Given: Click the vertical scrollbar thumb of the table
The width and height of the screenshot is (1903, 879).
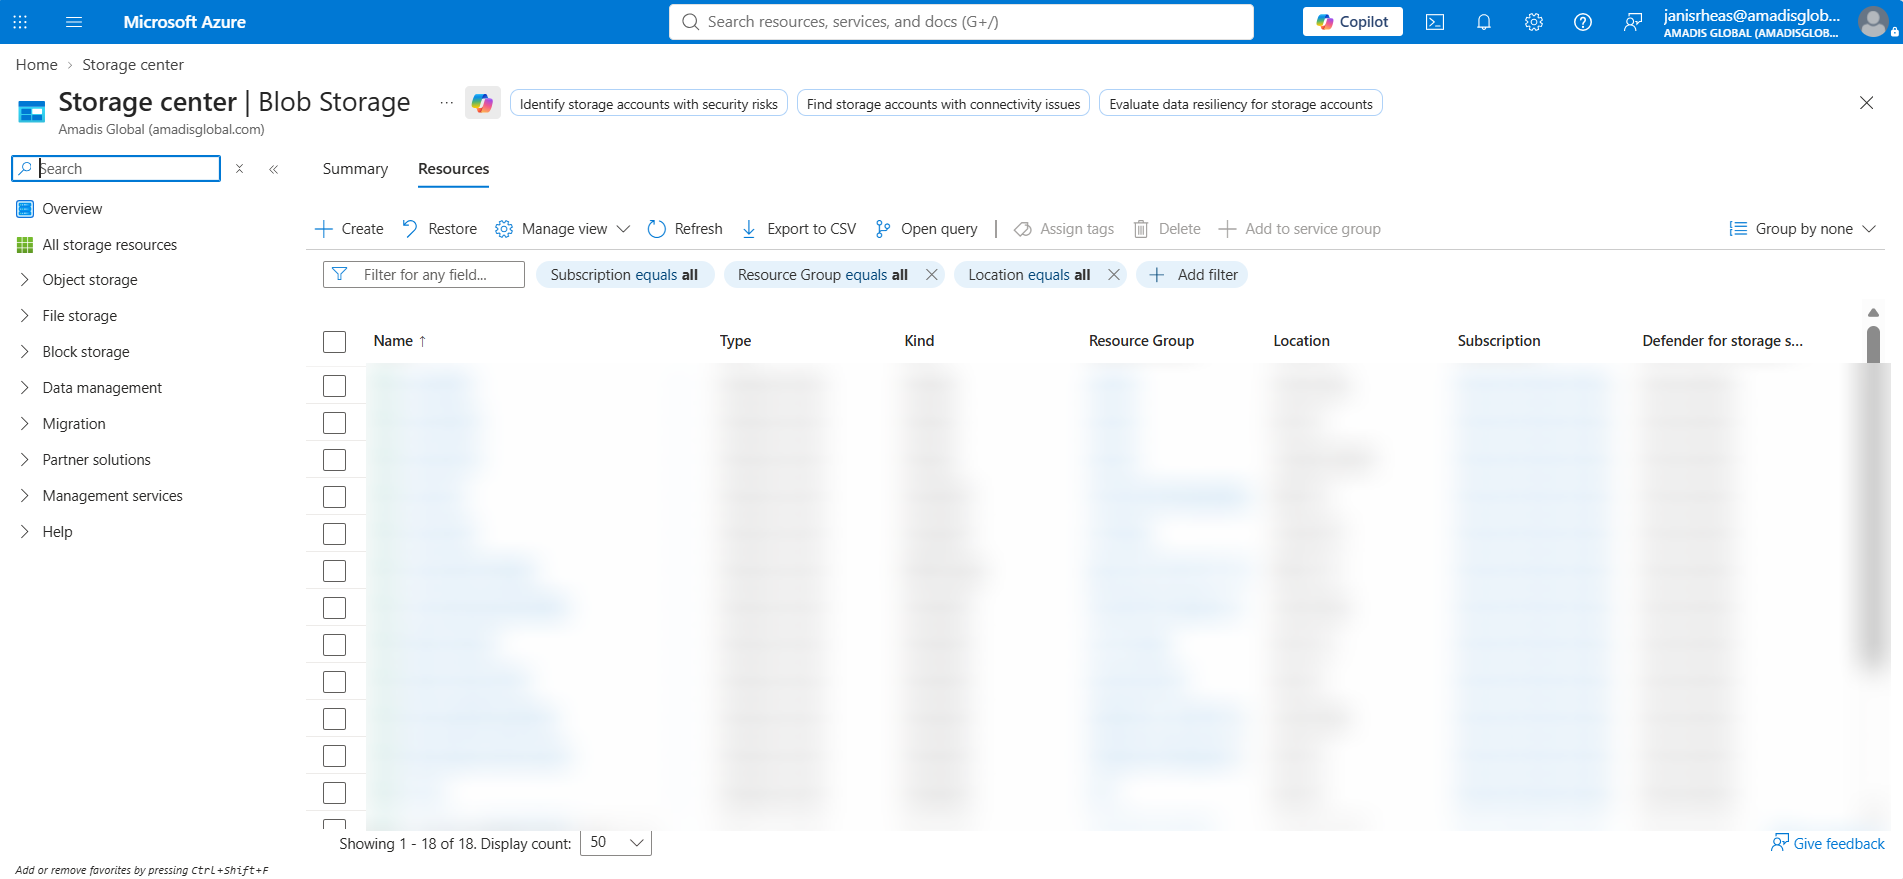Looking at the screenshot, I should point(1873,345).
